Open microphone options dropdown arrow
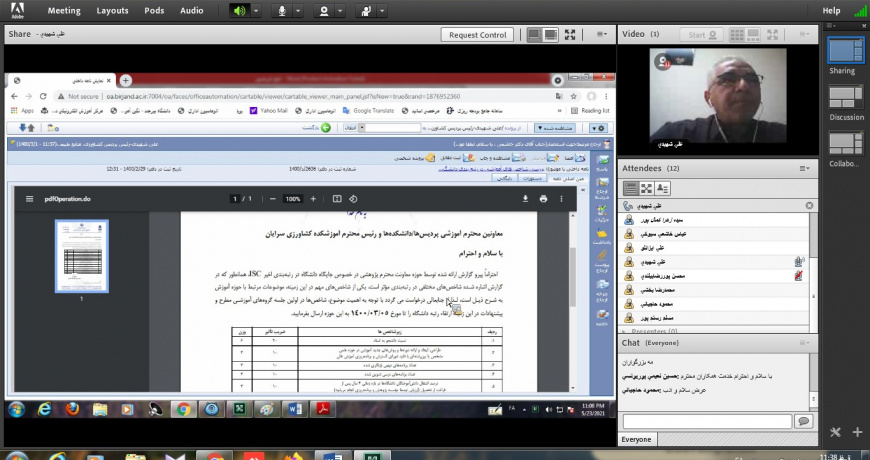This screenshot has width=870, height=460. [298, 11]
